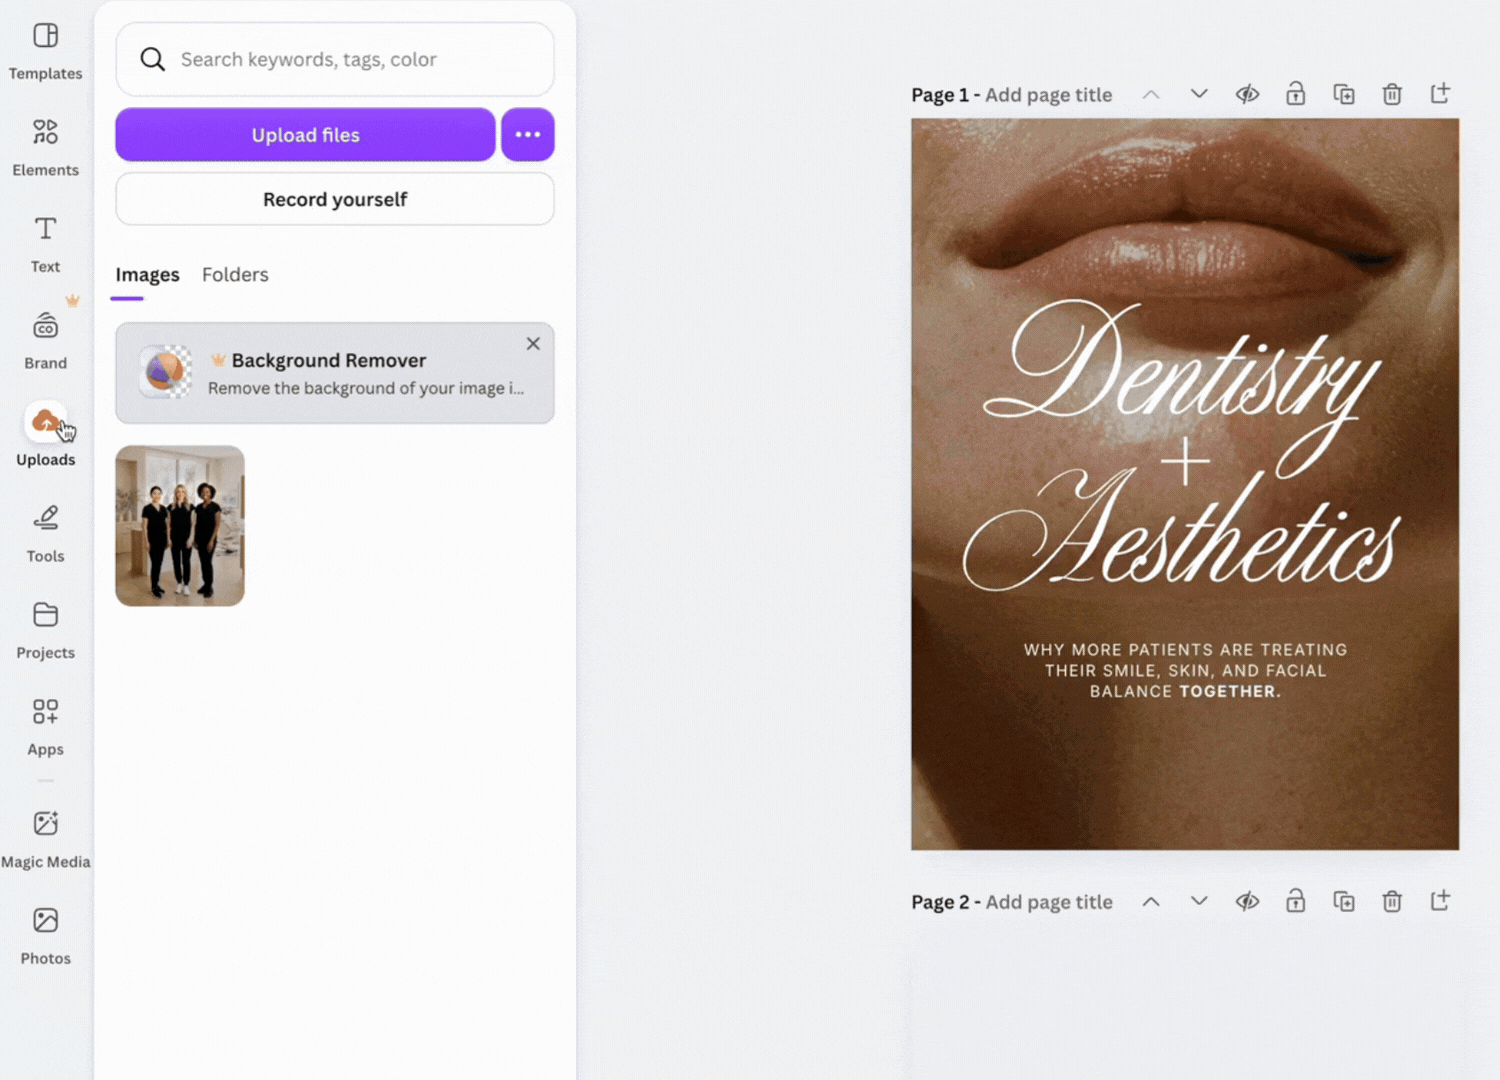Click the search magnifier icon
The height and width of the screenshot is (1080, 1500).
(x=152, y=59)
